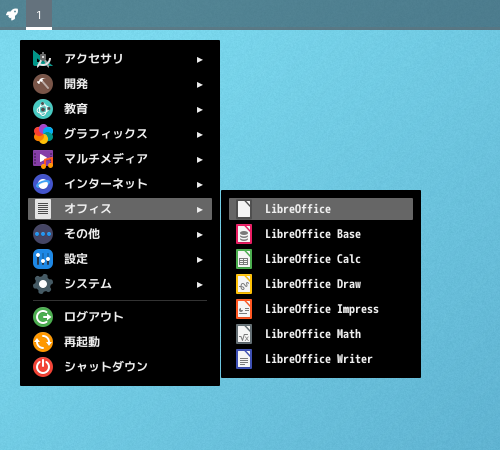500x450 pixels.
Task: Click the その他 three-dots icon
Action: [x=43, y=234]
